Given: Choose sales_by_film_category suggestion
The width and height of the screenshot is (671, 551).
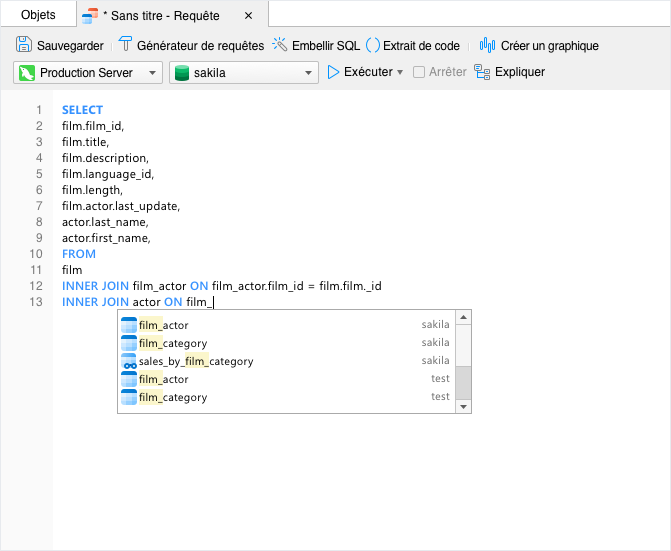Looking at the screenshot, I should [286, 361].
